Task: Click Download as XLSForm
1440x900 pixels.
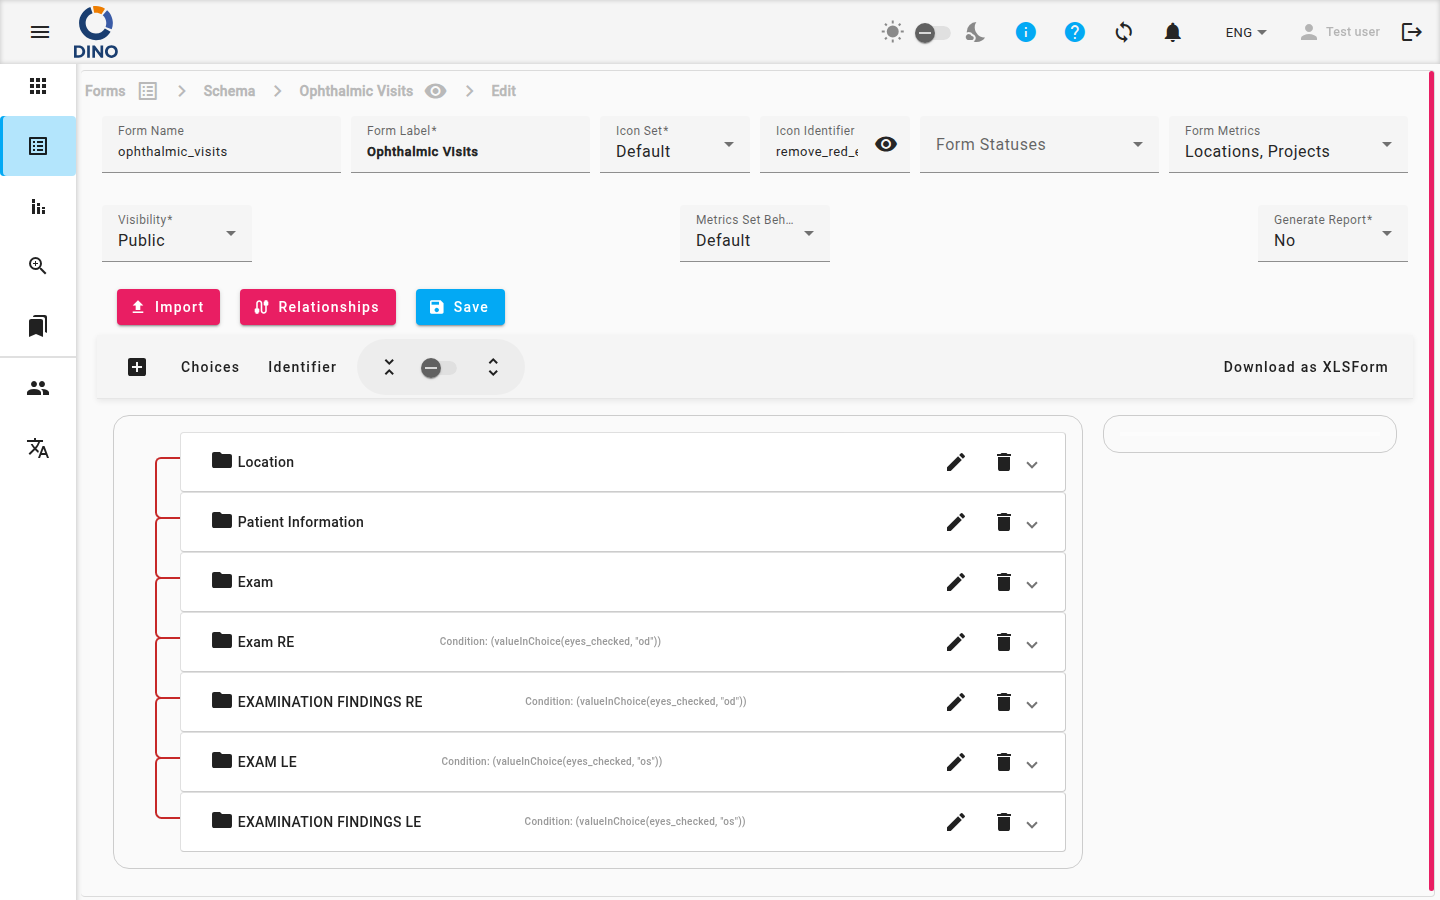Action: 1305,367
